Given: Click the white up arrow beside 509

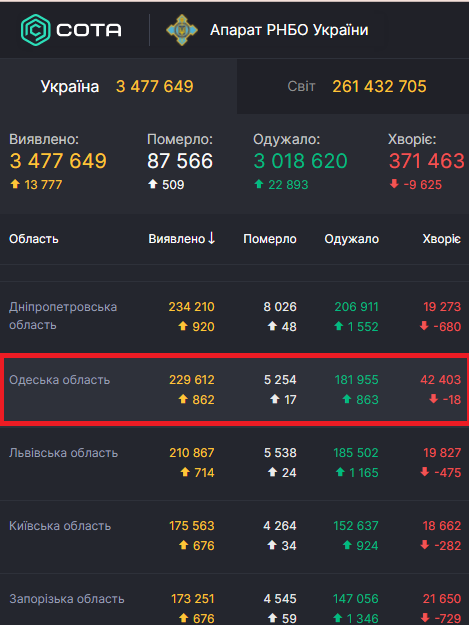Looking at the screenshot, I should (153, 184).
